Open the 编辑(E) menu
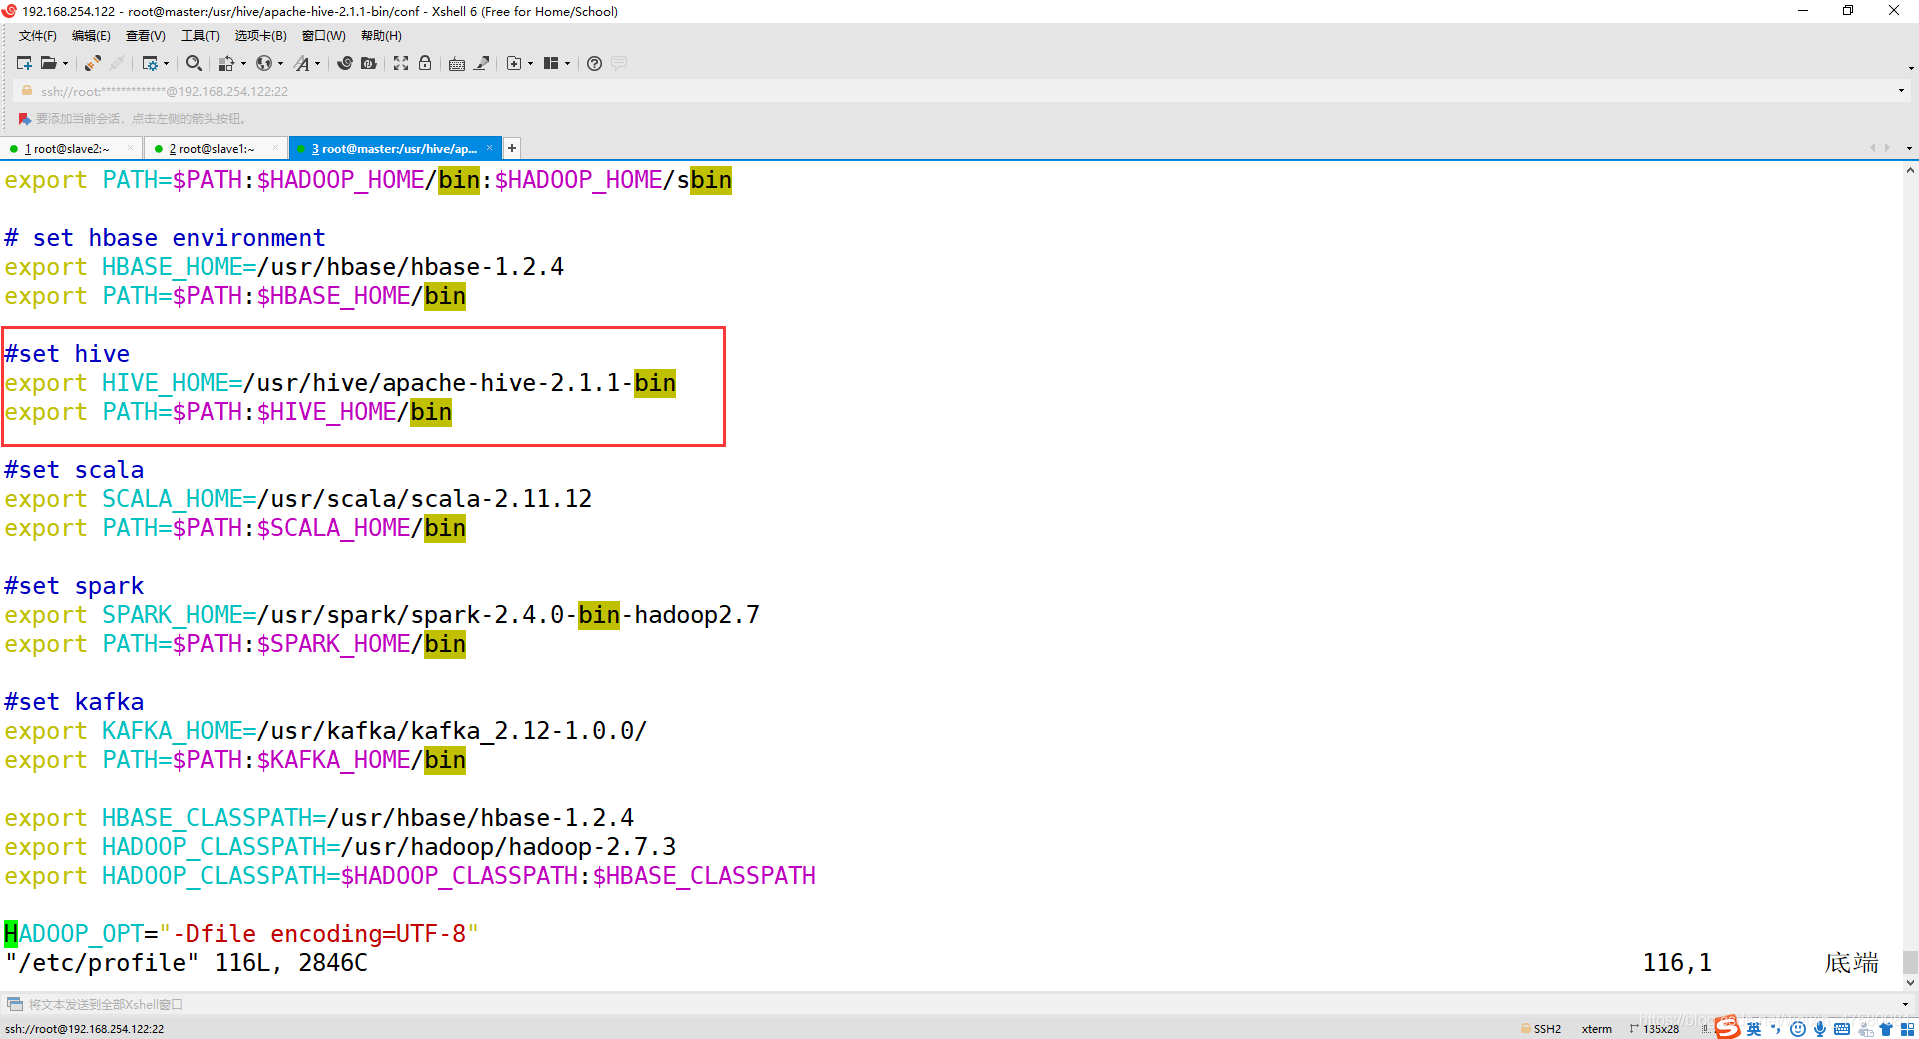1919x1039 pixels. pos(91,36)
